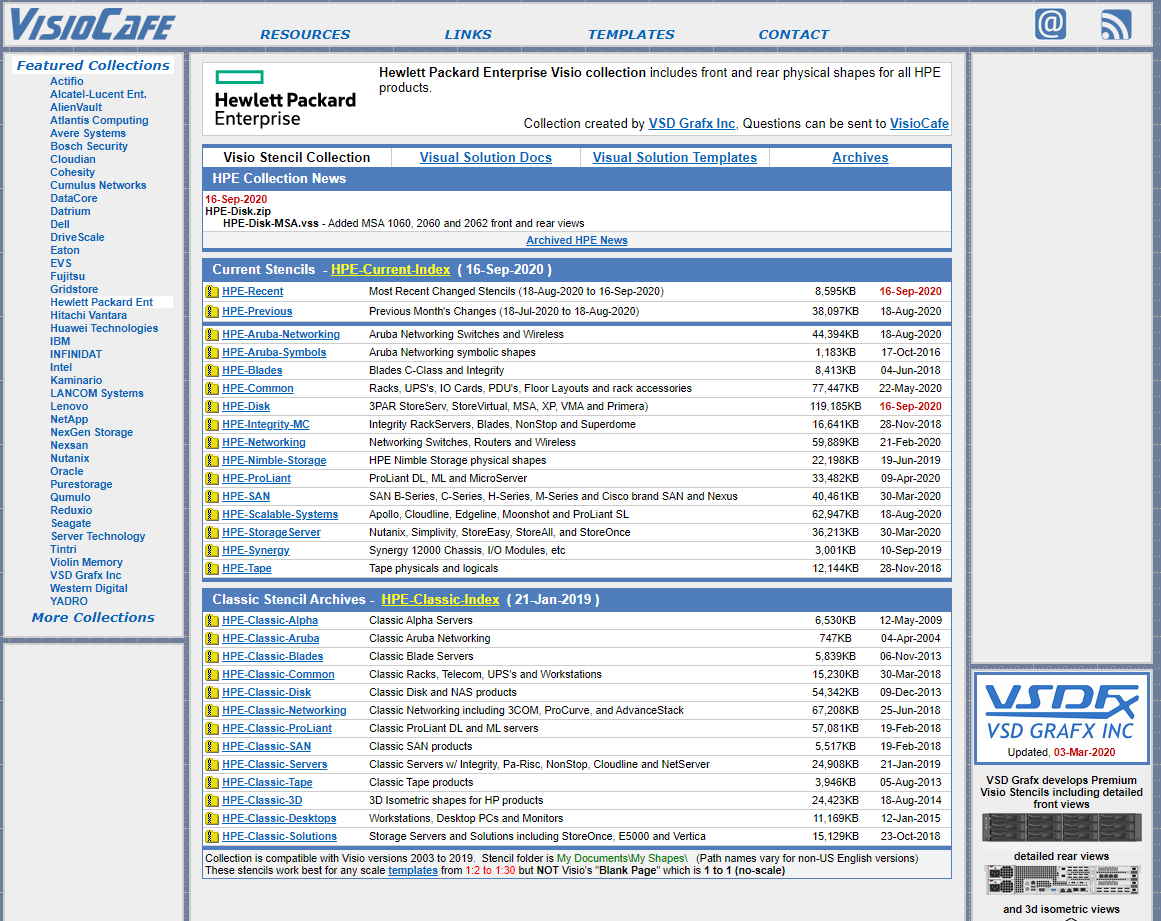The height and width of the screenshot is (921, 1161).
Task: Open the Nutanix collection in sidebar
Action: click(x=70, y=458)
